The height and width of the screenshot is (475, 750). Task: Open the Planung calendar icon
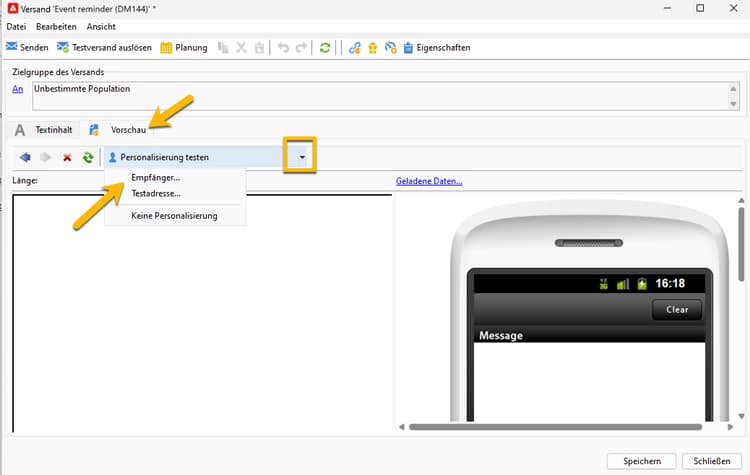(165, 47)
